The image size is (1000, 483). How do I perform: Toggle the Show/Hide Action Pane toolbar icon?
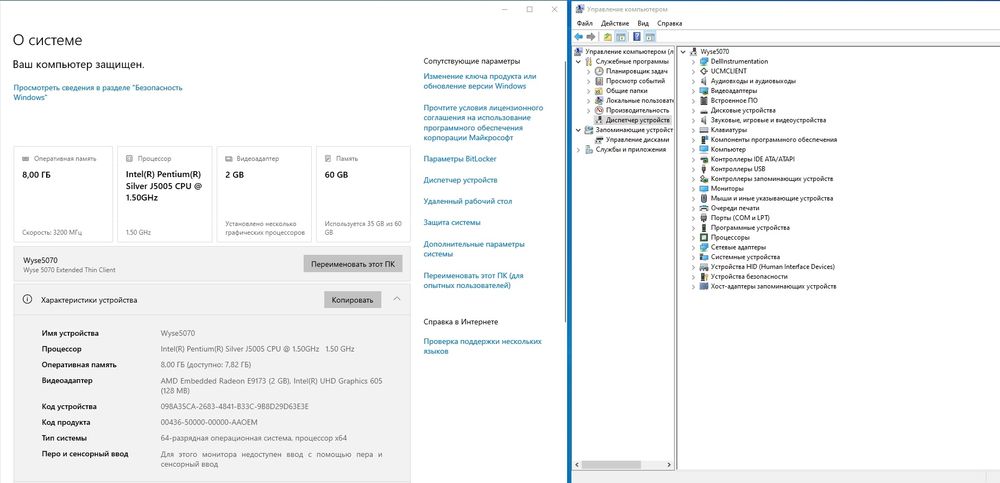coord(649,36)
